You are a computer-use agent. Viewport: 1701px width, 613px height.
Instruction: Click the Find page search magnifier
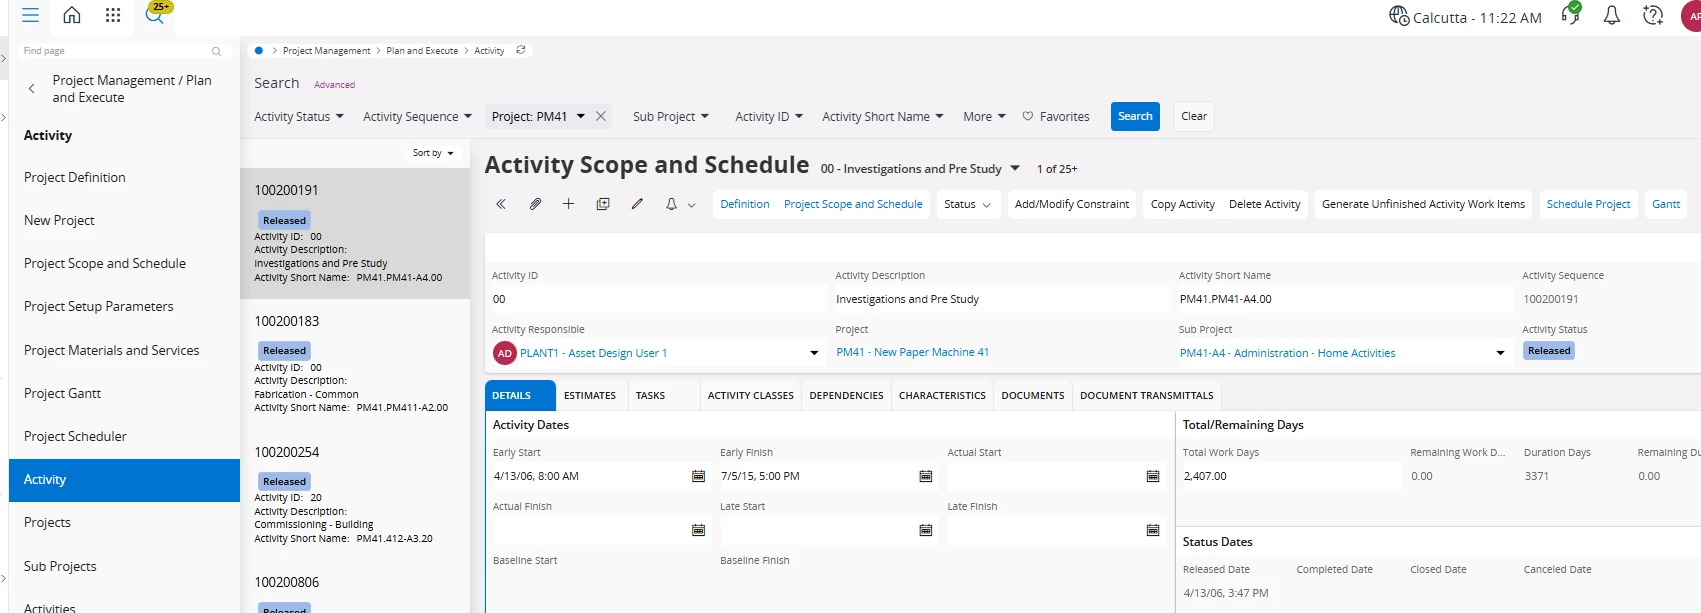click(x=216, y=51)
